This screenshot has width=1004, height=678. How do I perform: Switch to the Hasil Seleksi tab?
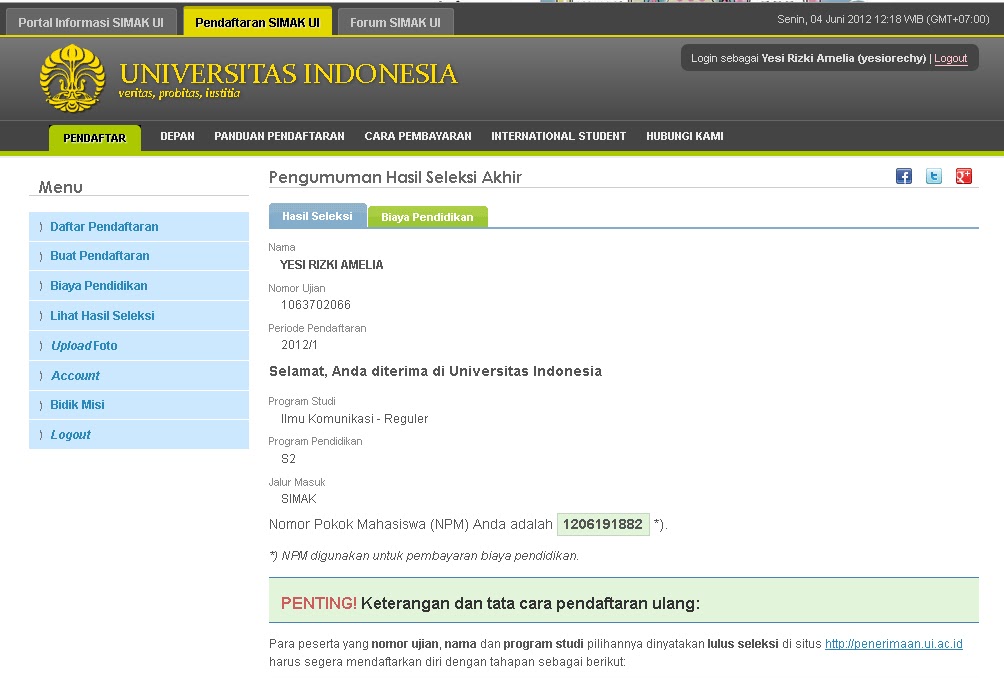[x=318, y=216]
